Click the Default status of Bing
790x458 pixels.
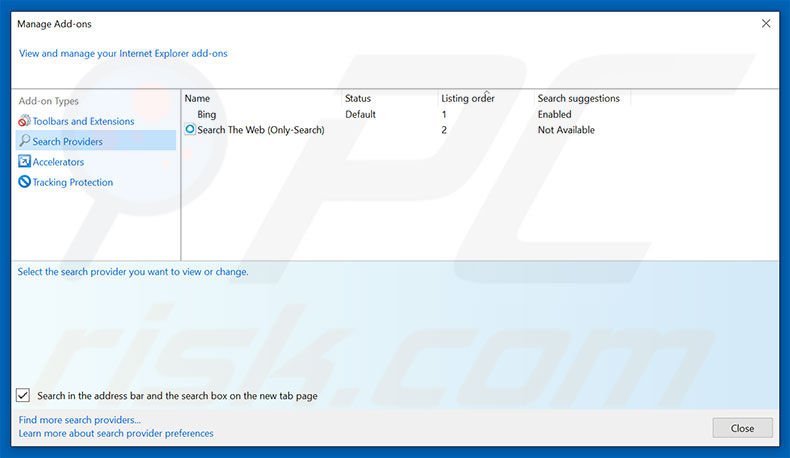point(360,114)
